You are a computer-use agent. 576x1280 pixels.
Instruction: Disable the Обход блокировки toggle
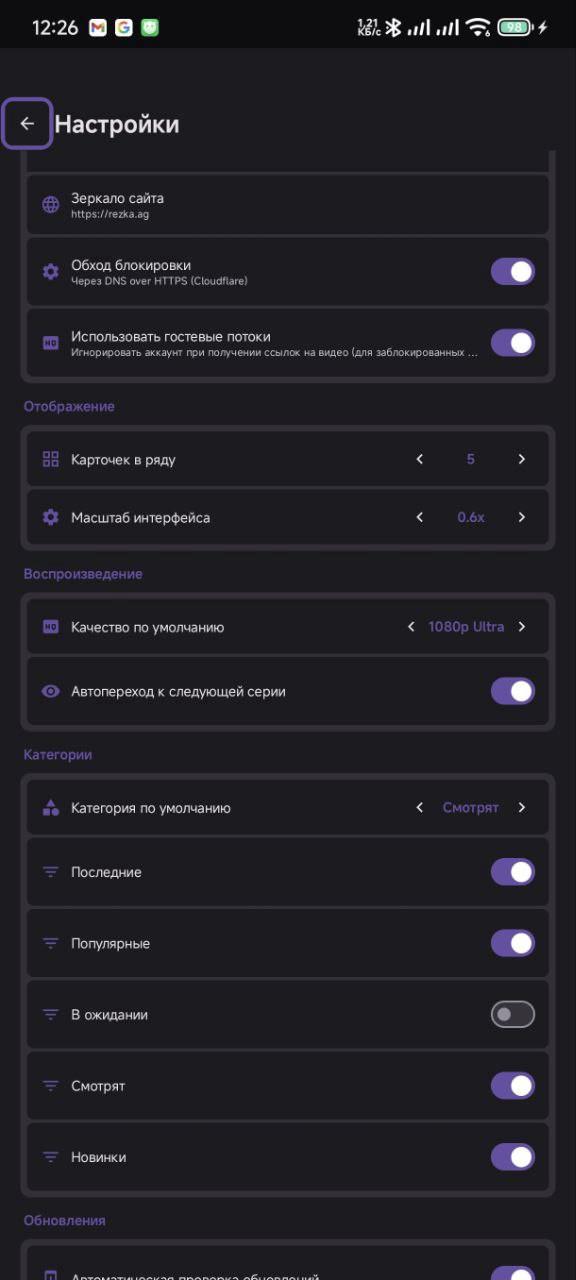coord(512,271)
